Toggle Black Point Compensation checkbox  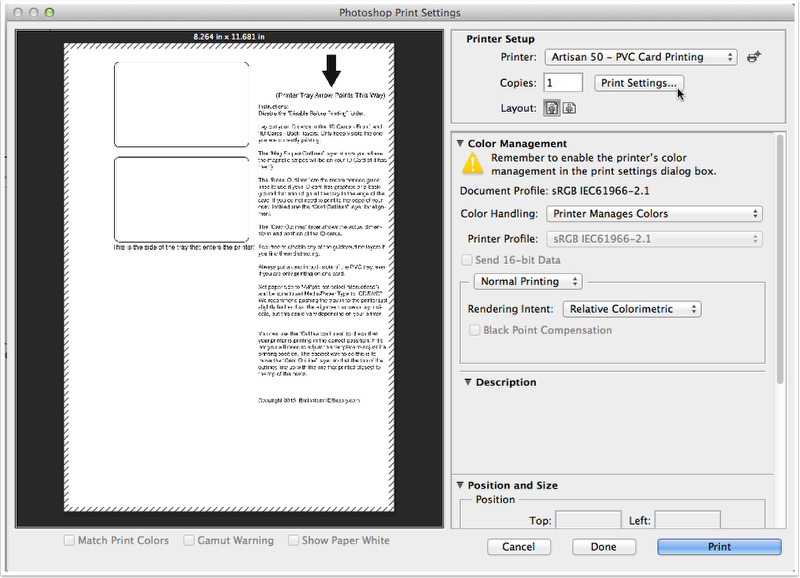point(474,330)
